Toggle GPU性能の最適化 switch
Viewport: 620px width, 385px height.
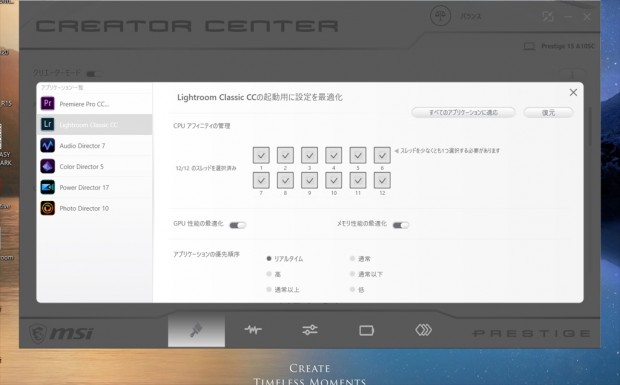click(238, 225)
